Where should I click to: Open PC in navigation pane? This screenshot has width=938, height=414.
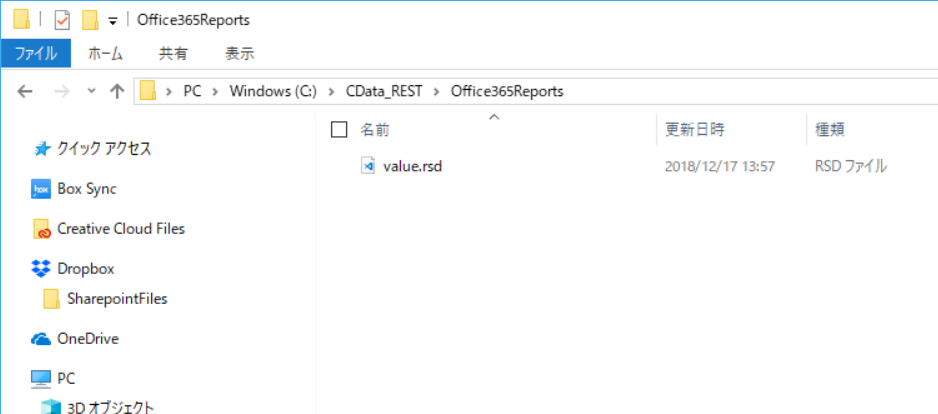coord(66,378)
